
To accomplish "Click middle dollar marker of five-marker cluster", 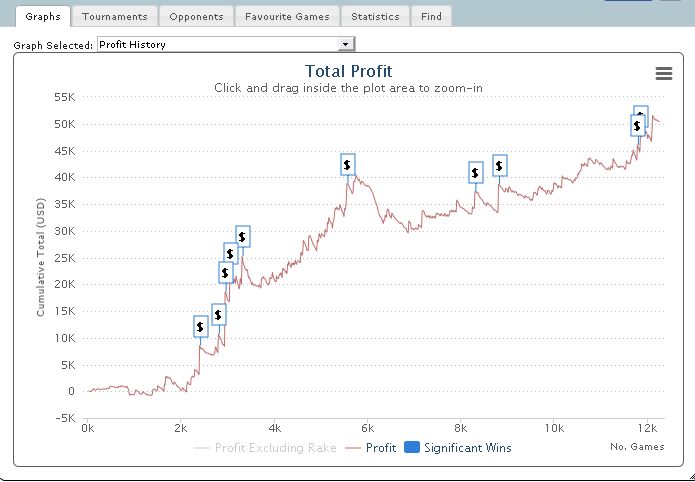I will pos(225,272).
